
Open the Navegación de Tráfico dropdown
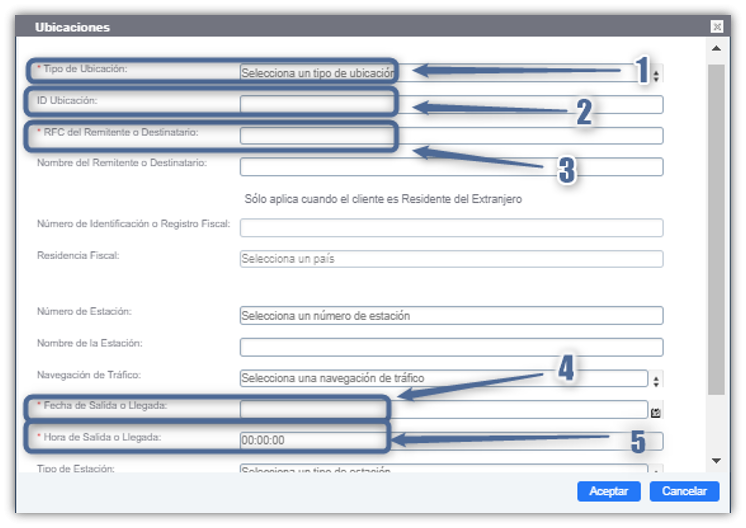tap(443, 378)
